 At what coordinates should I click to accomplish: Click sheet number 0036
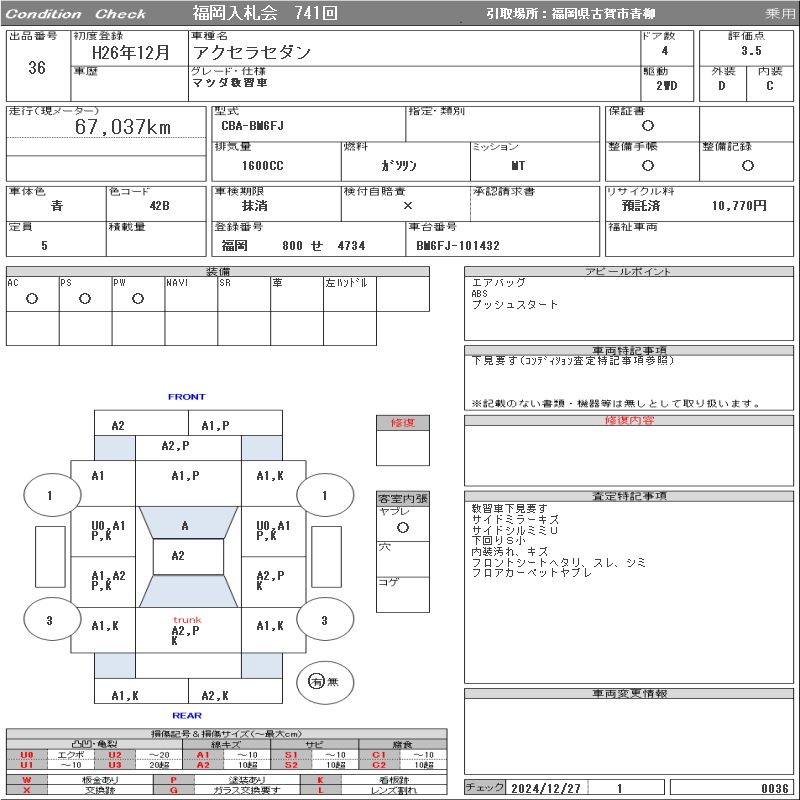(x=774, y=788)
